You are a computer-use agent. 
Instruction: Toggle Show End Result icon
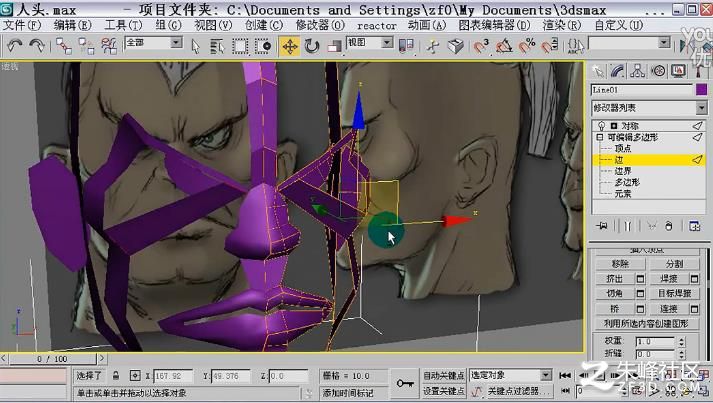pos(628,226)
